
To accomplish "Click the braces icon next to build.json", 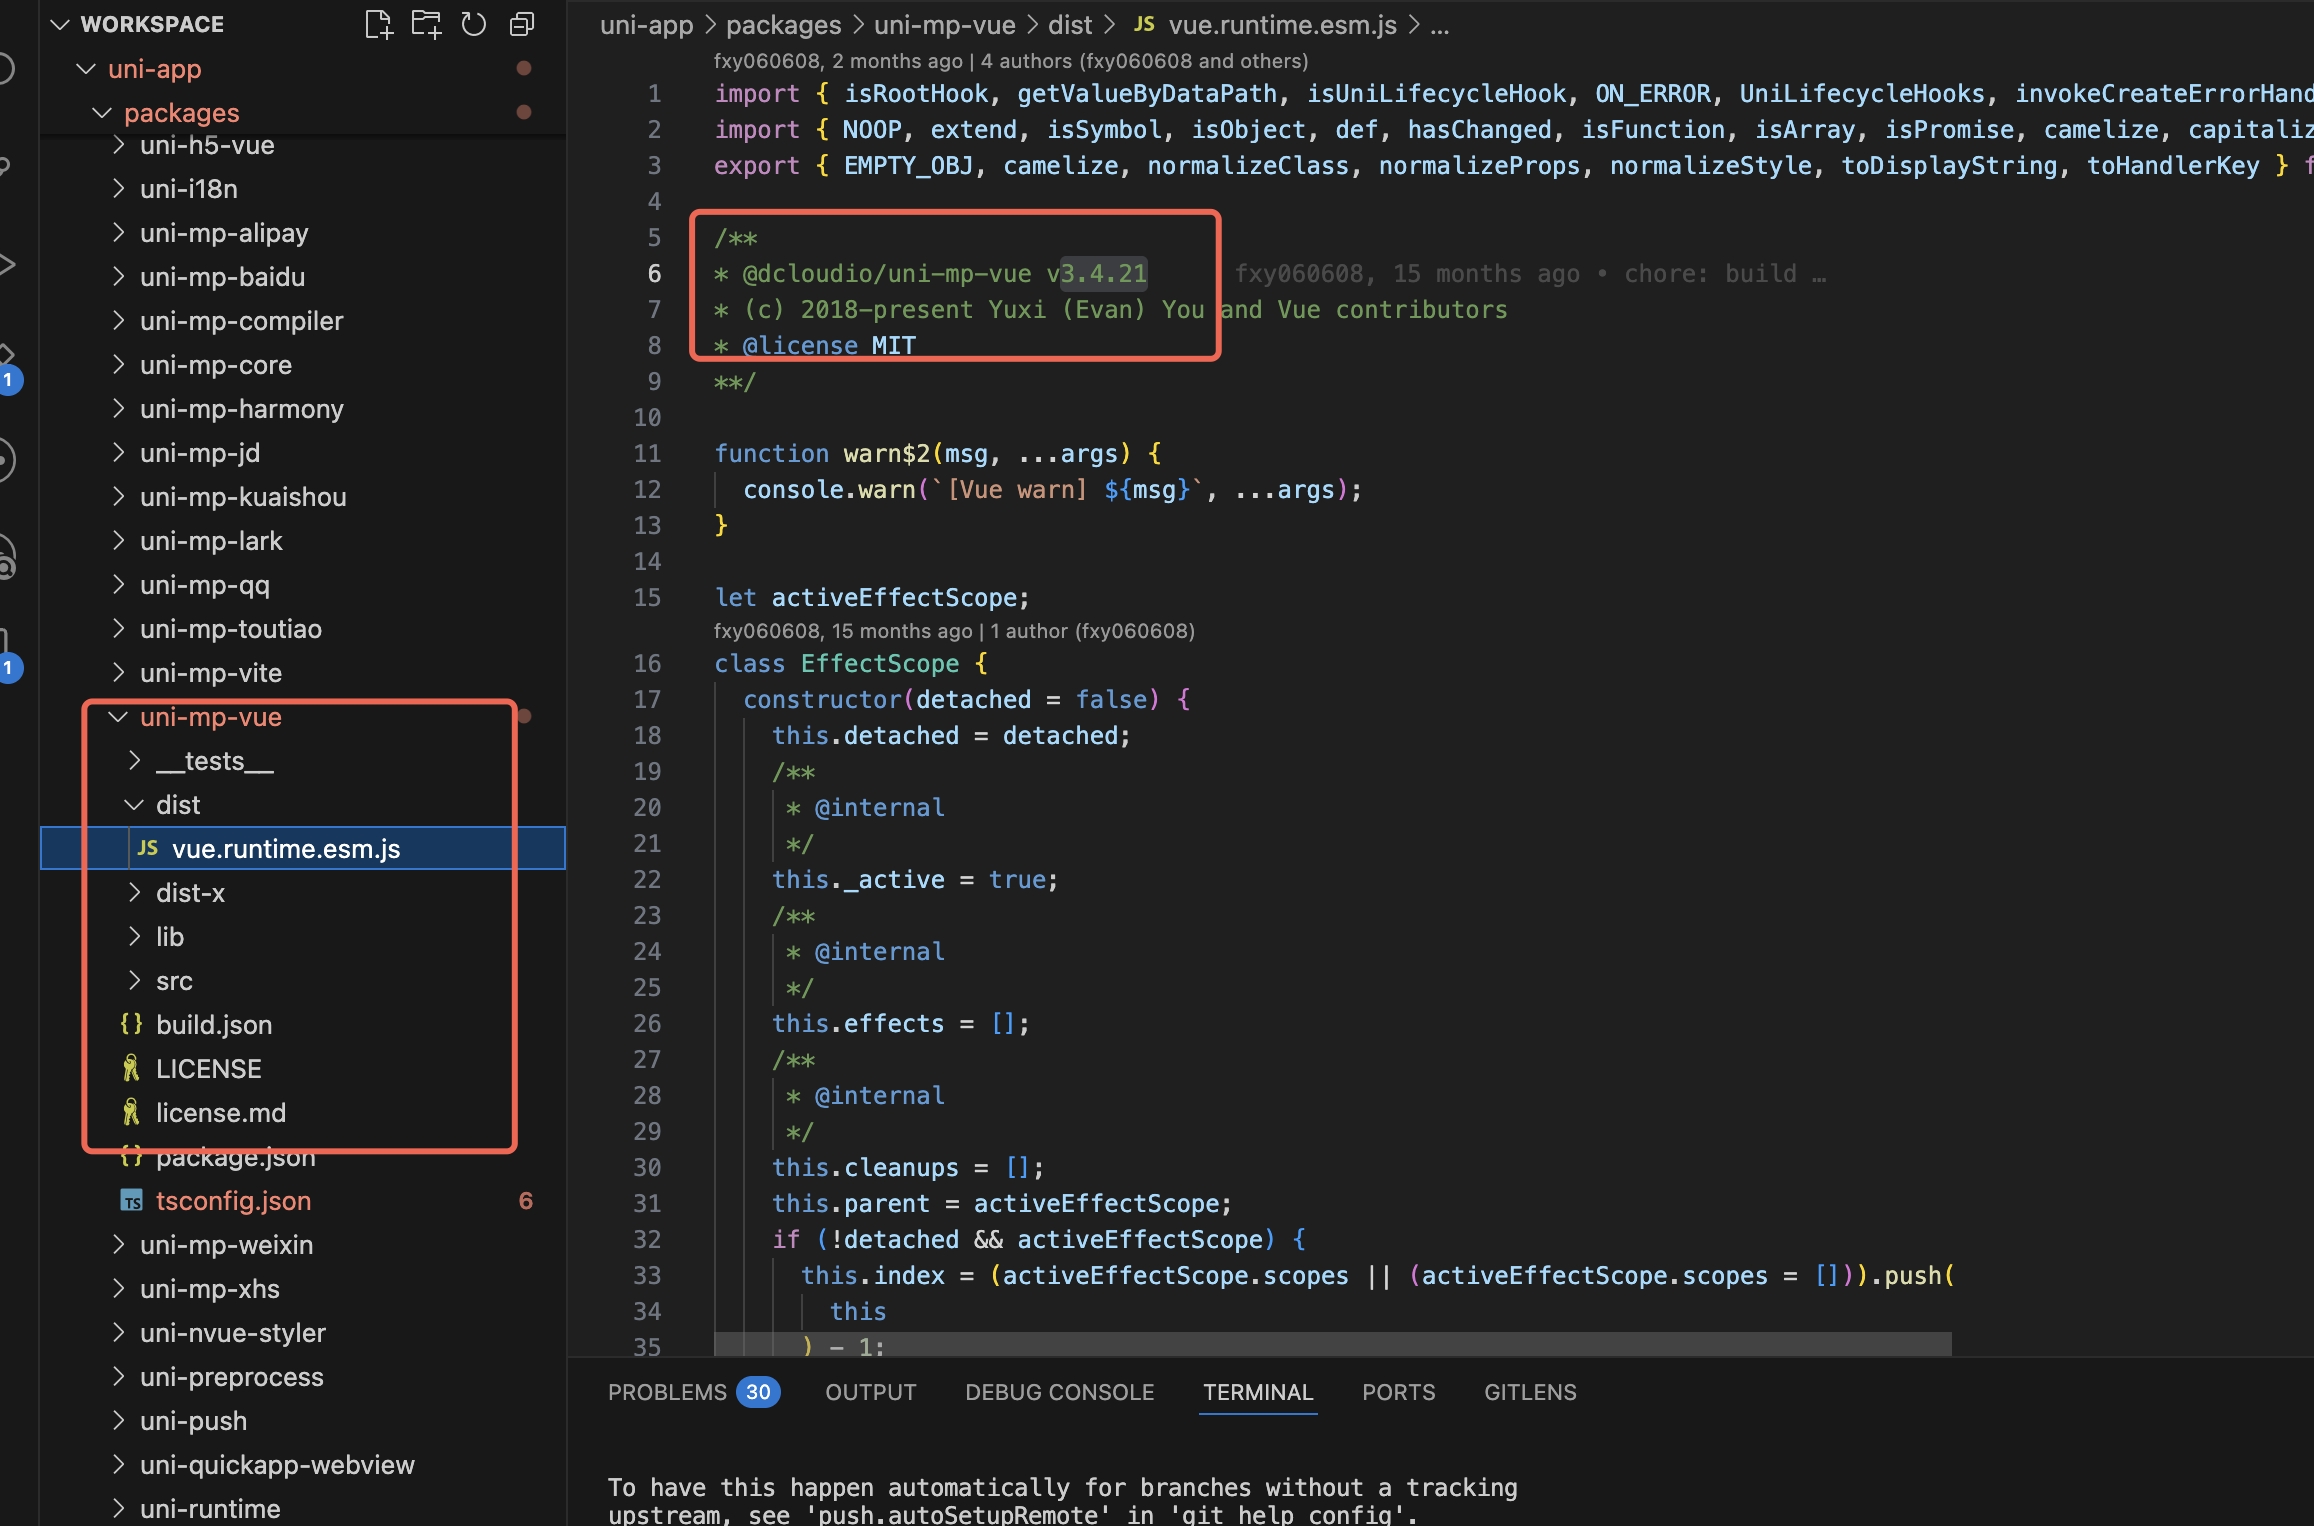I will point(131,1024).
